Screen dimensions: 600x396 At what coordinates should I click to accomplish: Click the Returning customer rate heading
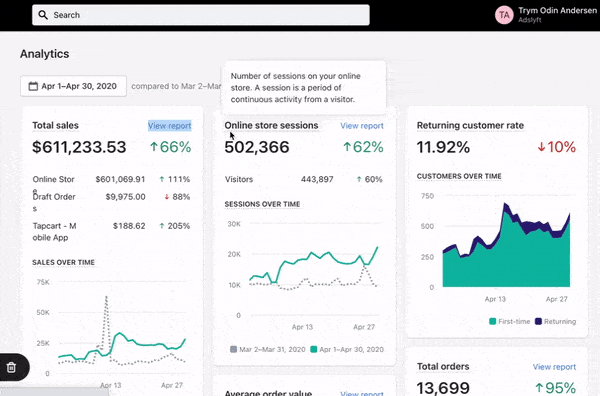470,125
